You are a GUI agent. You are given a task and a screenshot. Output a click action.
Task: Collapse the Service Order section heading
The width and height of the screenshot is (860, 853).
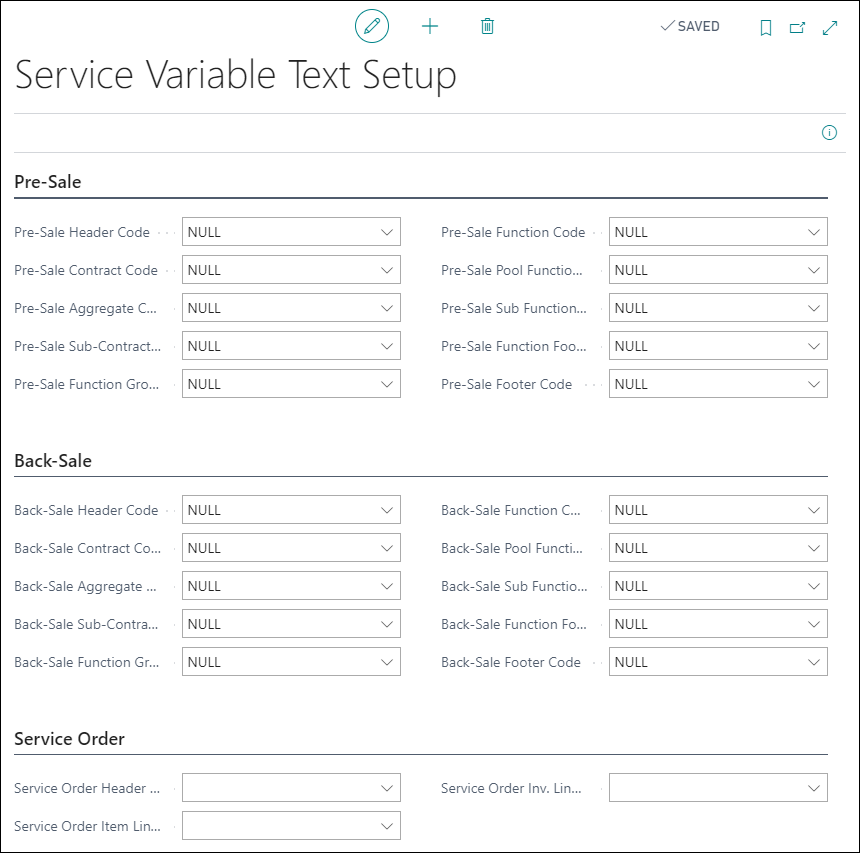(x=70, y=738)
